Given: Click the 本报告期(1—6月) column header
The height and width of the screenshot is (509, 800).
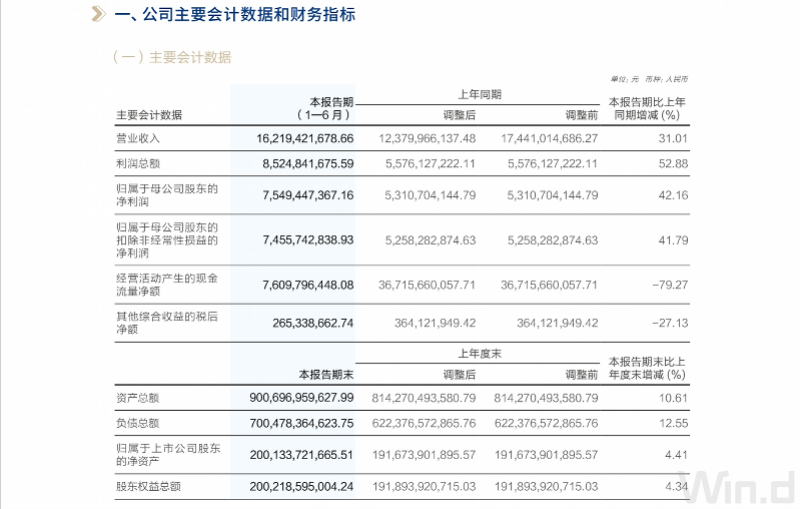Looking at the screenshot, I should [x=326, y=109].
